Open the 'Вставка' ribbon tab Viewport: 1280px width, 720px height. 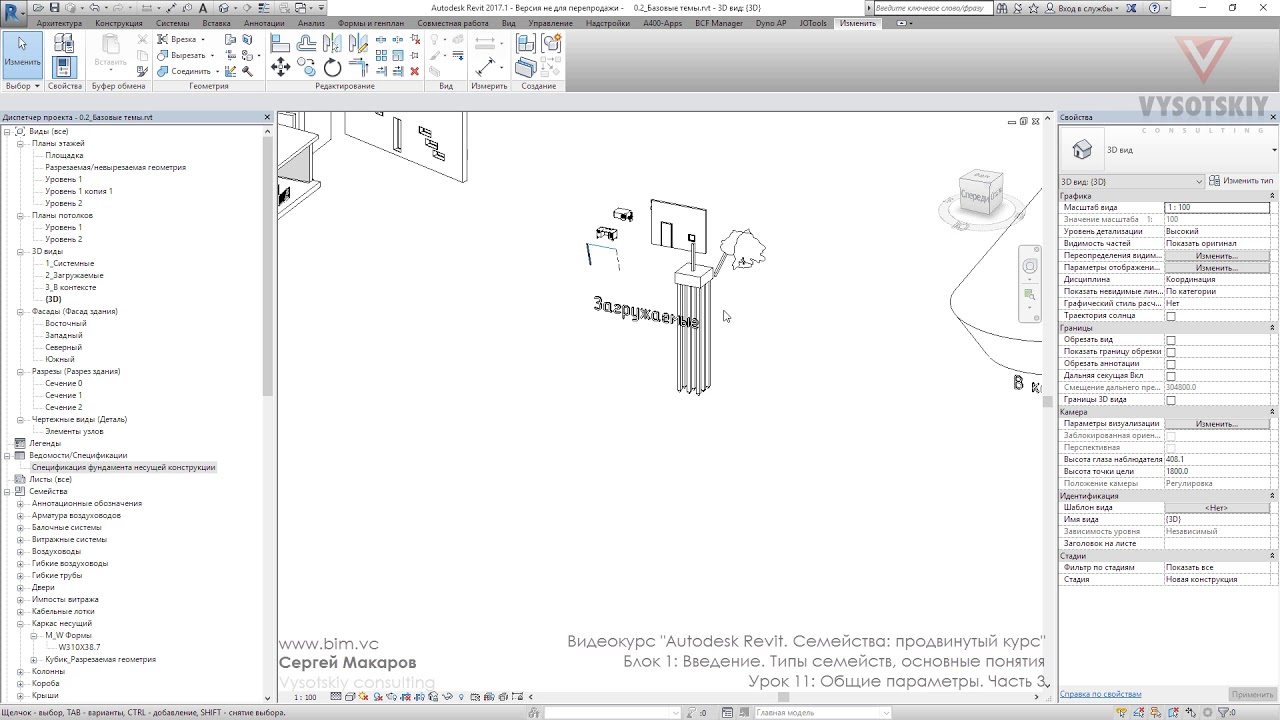pos(216,23)
